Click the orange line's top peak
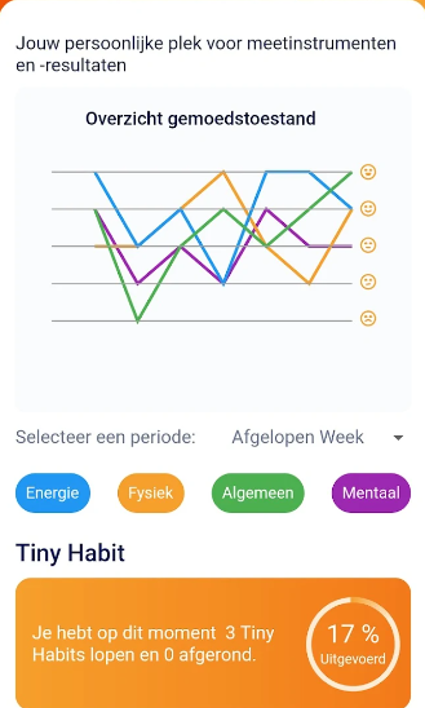This screenshot has width=425, height=708. tap(224, 172)
